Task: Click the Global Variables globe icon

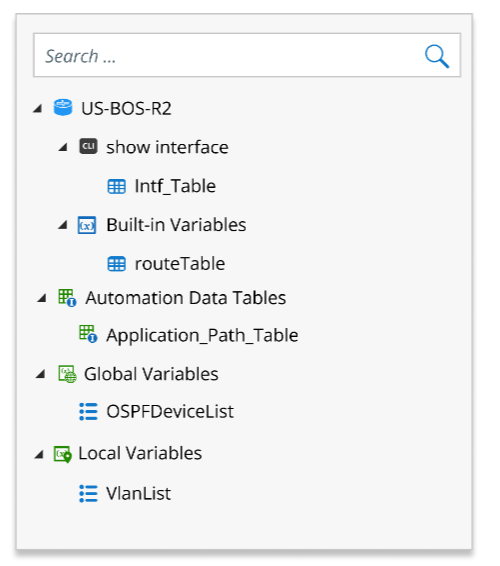Action: click(68, 374)
